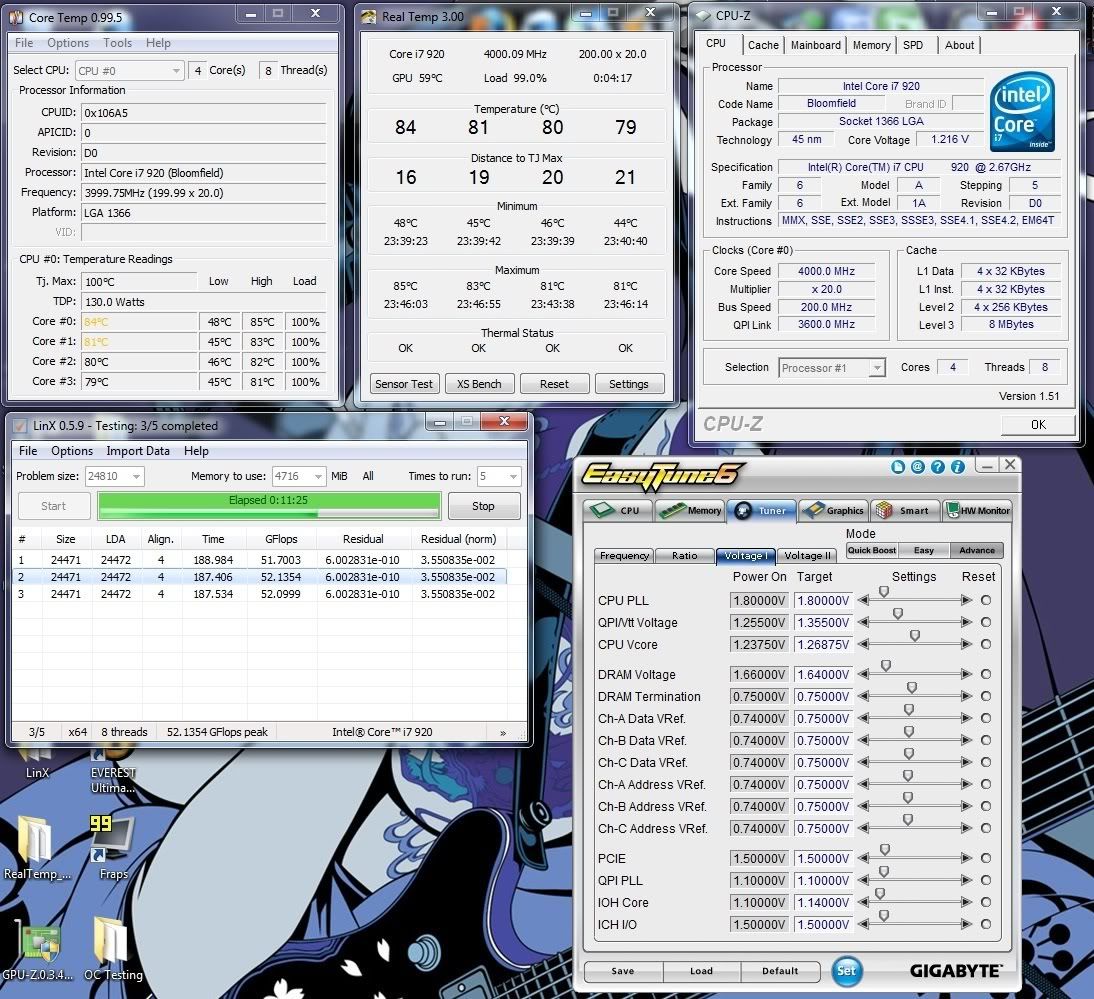Click the right arrow on the QPI PLL row
Image resolution: width=1094 pixels, height=999 pixels.
(x=966, y=880)
